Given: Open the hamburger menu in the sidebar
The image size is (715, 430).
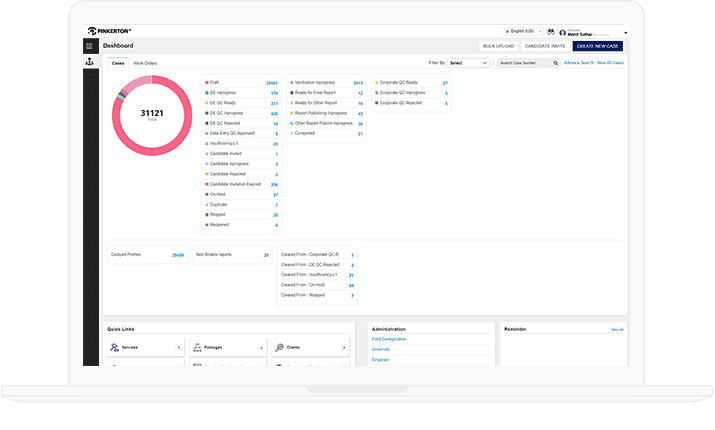Looking at the screenshot, I should [90, 46].
